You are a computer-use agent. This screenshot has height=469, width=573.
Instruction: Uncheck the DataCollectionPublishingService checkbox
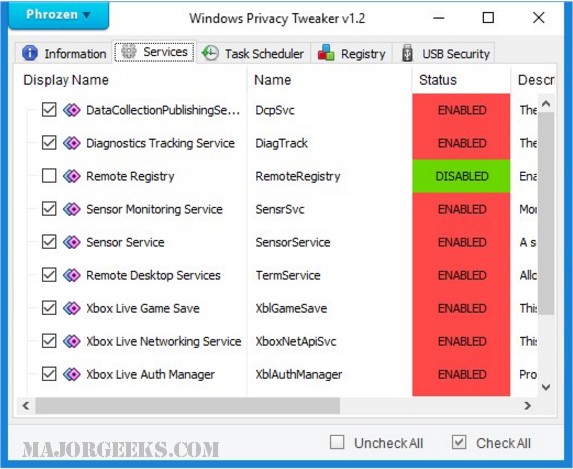49,110
